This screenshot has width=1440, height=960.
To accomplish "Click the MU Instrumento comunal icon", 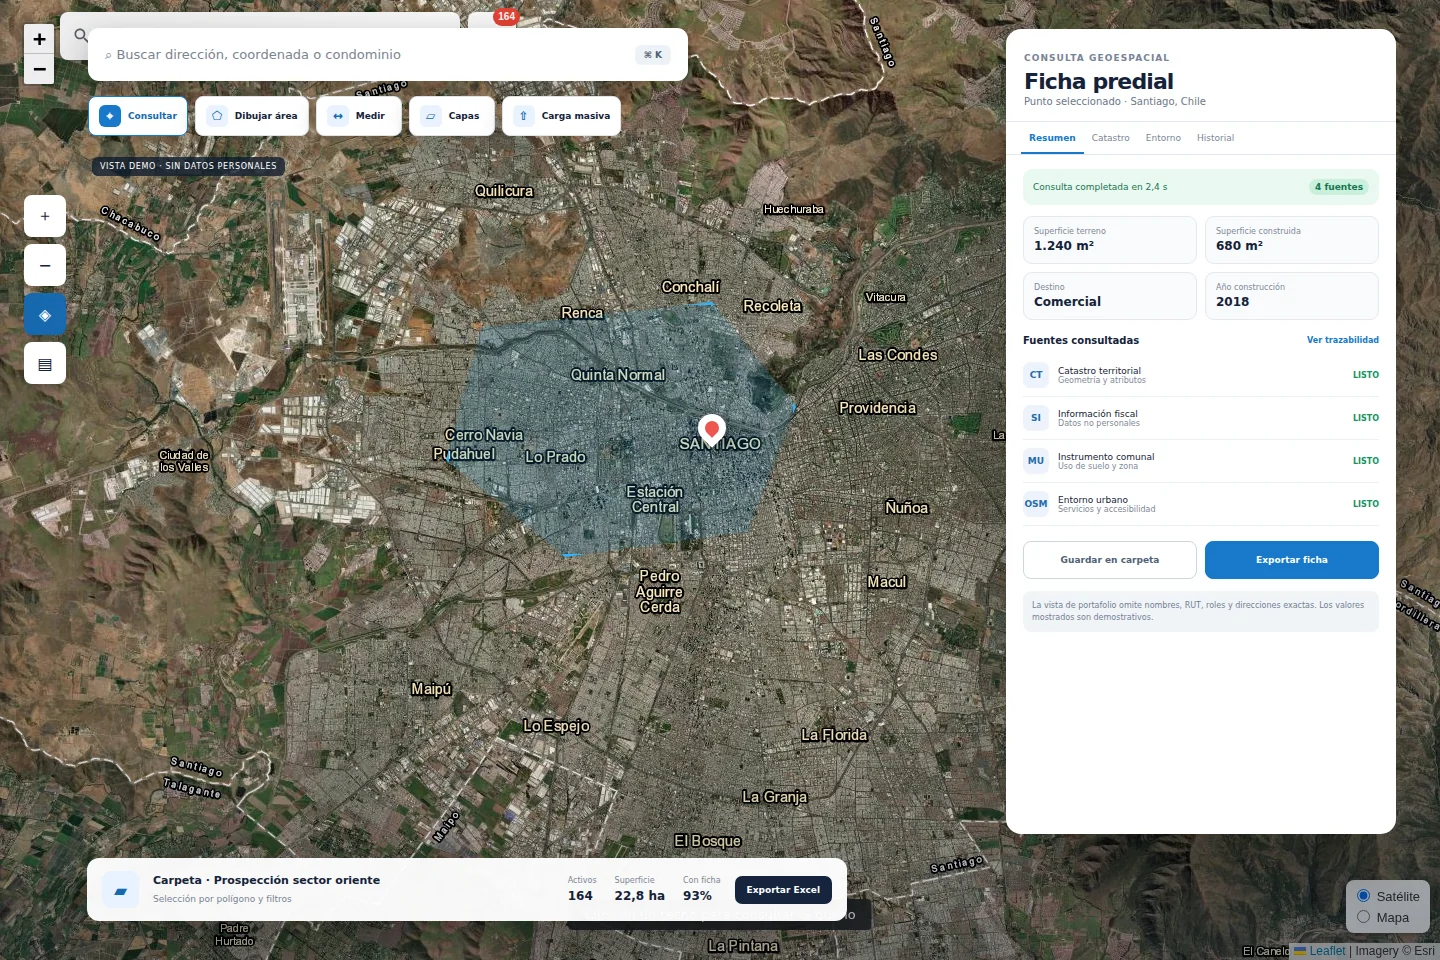I will click(1036, 461).
